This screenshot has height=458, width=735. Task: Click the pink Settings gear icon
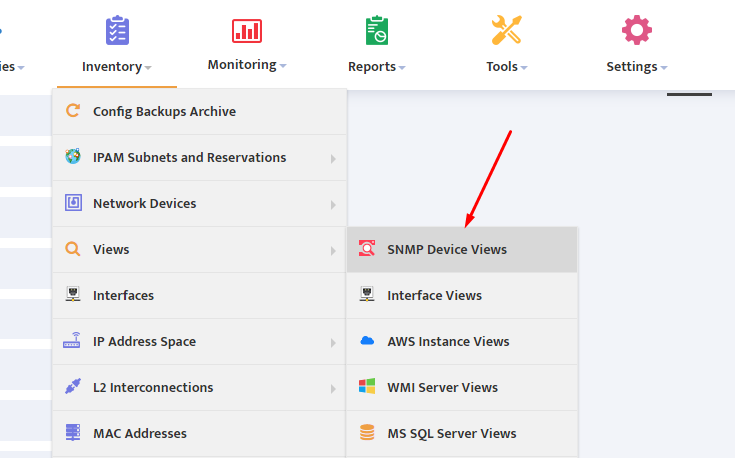point(637,30)
